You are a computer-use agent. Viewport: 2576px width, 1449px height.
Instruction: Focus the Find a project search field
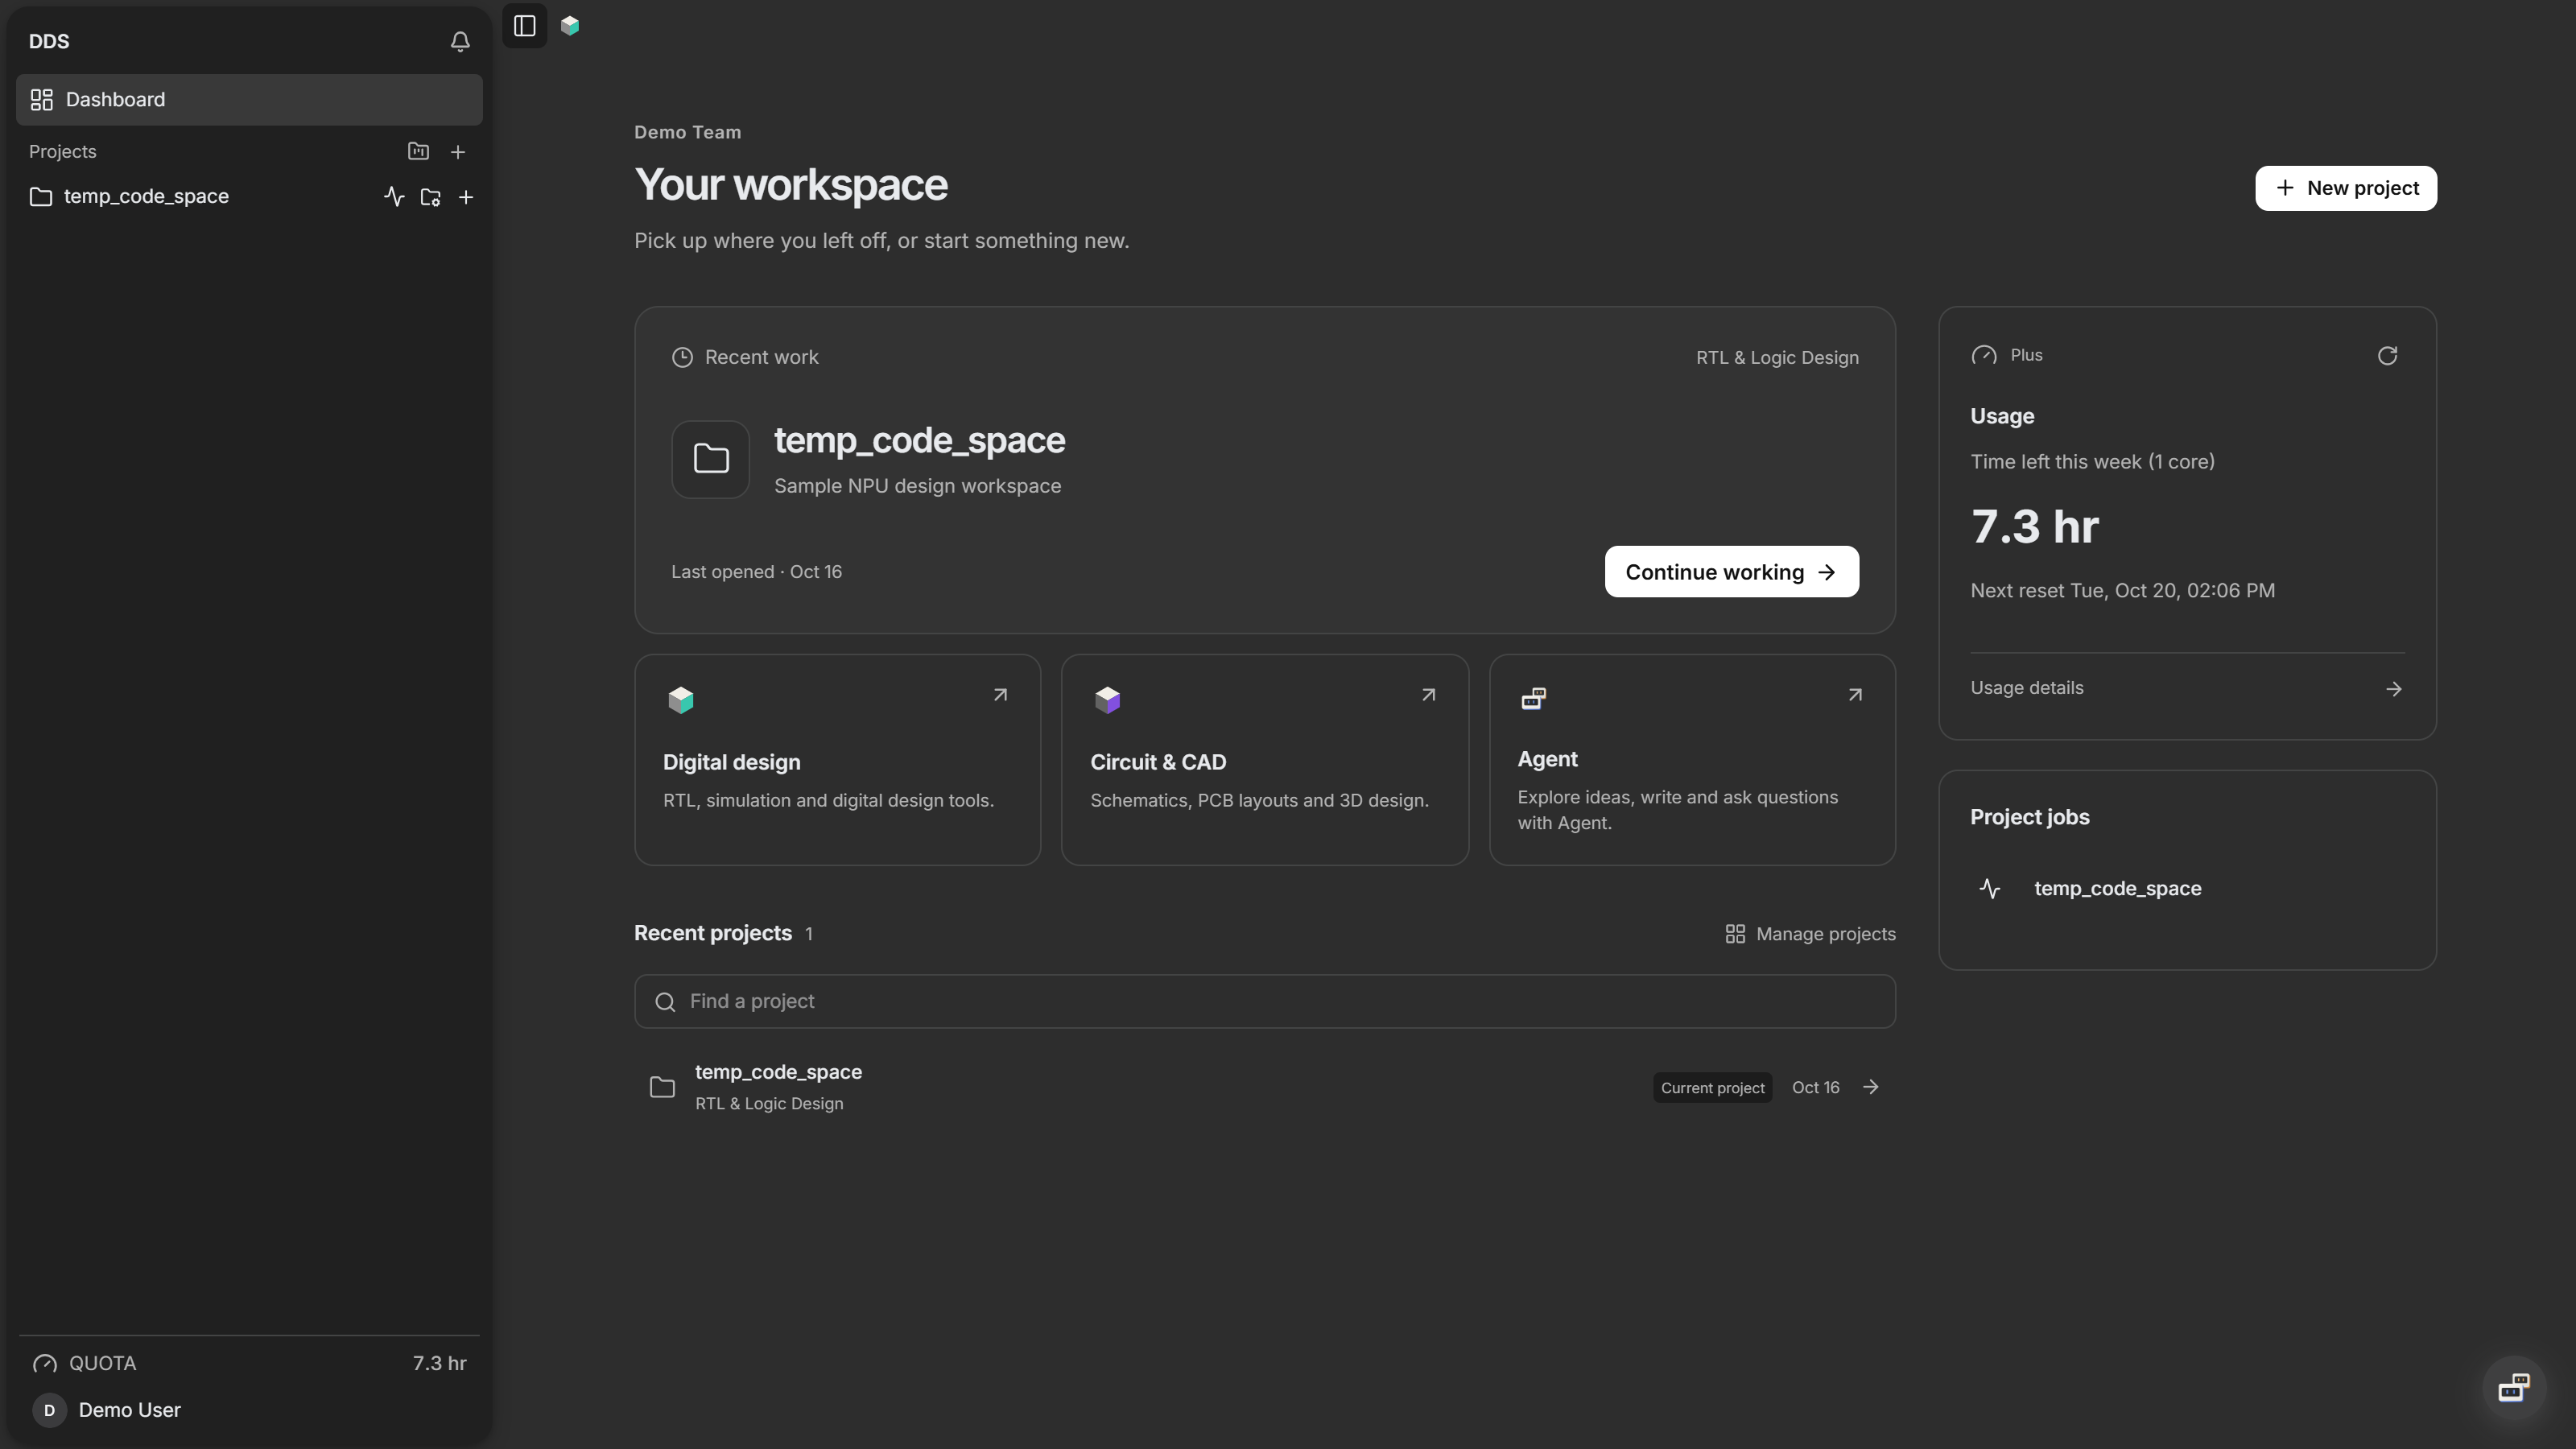click(1265, 1001)
